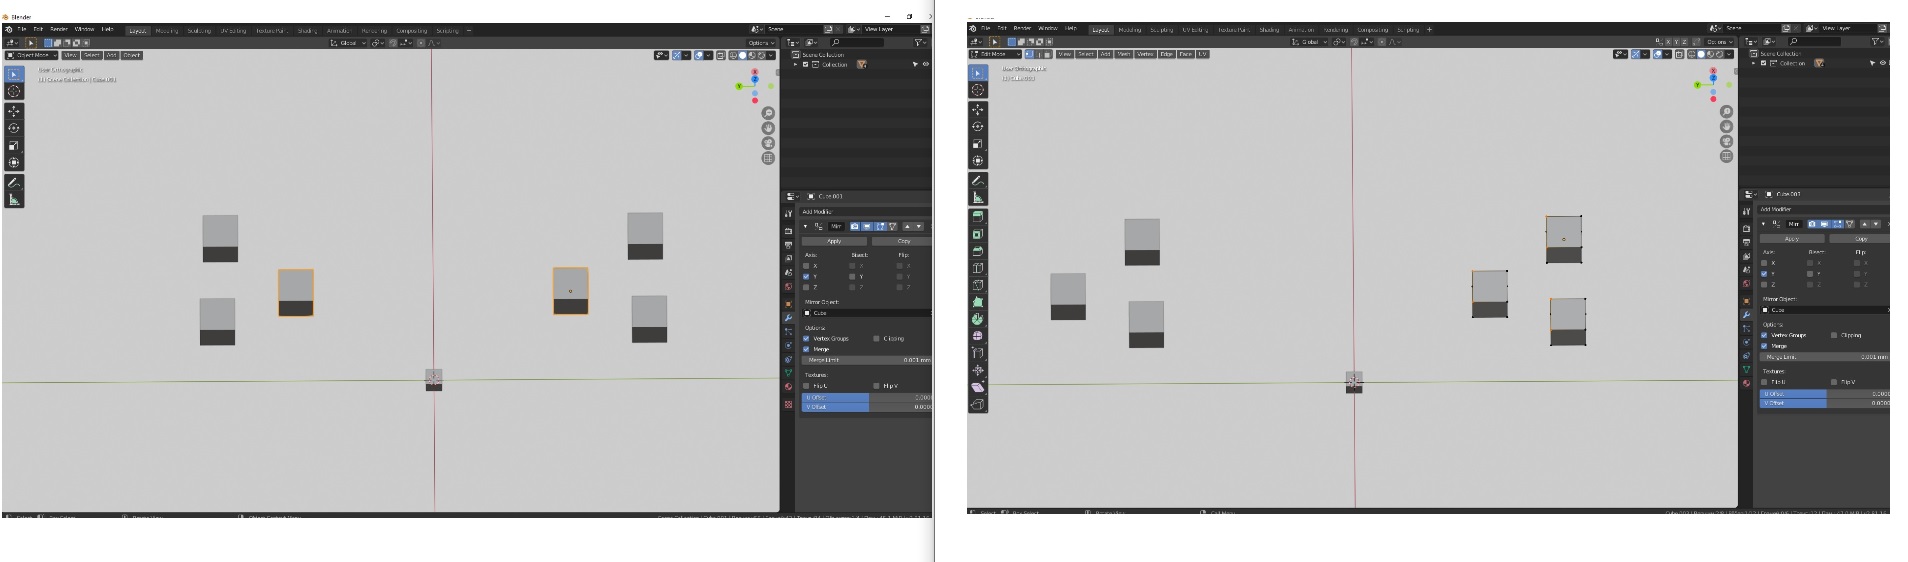This screenshot has width=1908, height=562.
Task: Enable Clipping checkbox in right window
Action: tap(1834, 335)
